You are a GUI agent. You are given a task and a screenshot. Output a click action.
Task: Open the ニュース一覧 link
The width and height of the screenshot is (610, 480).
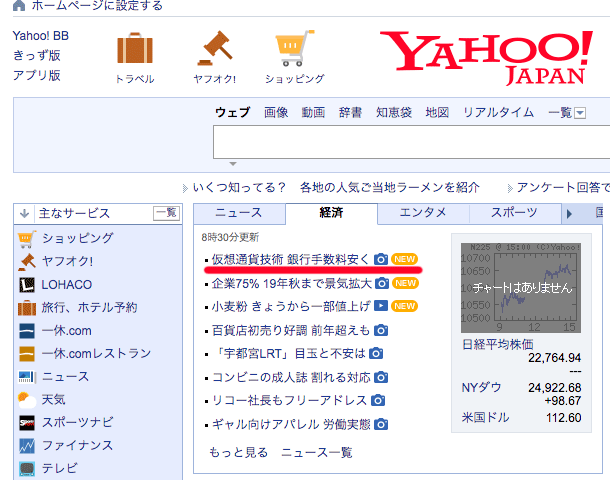coord(317,452)
